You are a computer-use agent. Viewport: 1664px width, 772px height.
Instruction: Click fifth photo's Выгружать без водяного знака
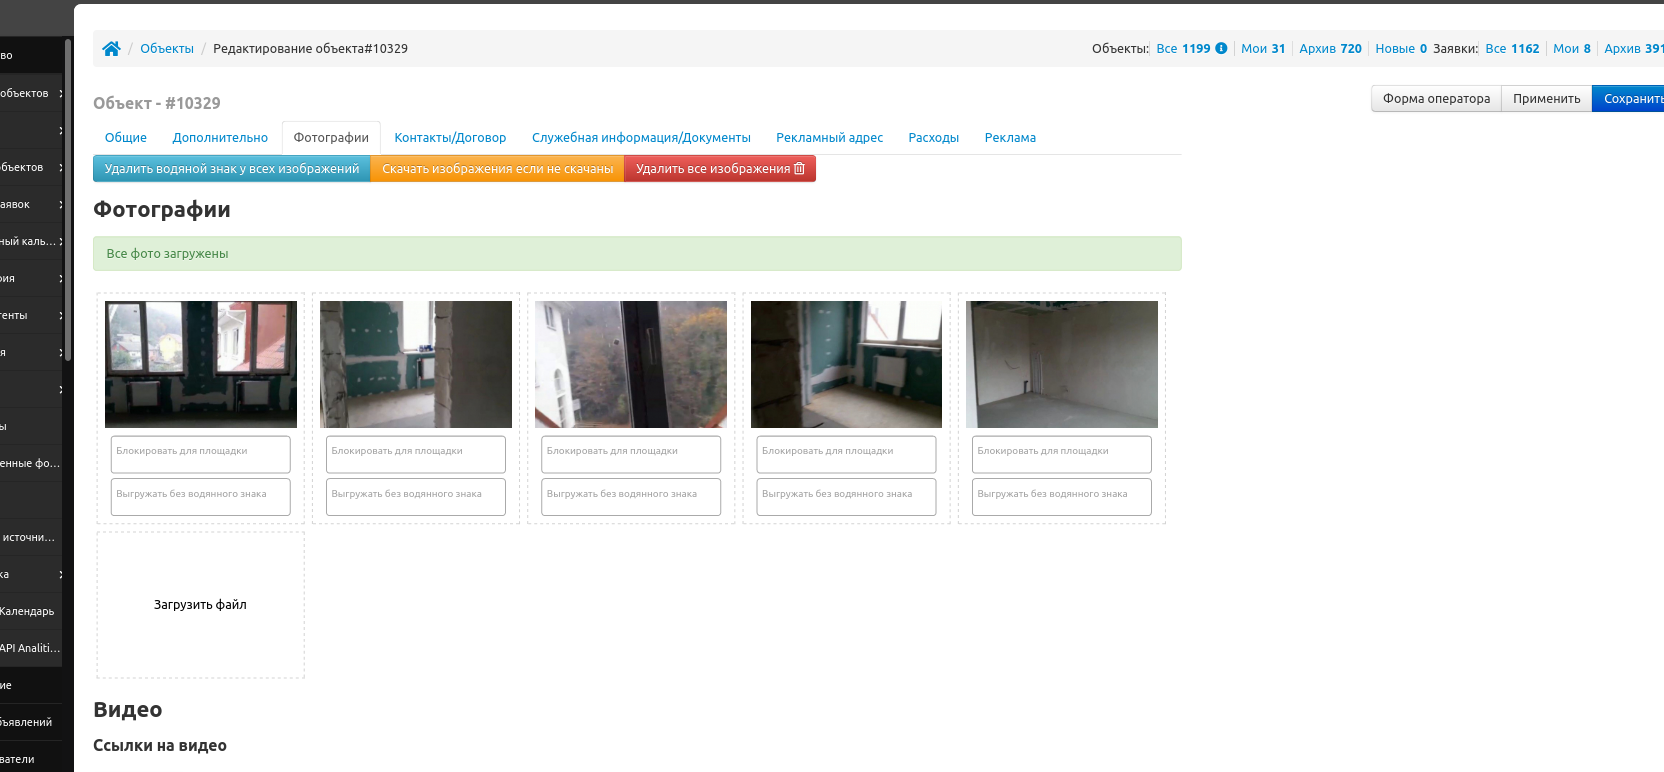[x=1062, y=497]
